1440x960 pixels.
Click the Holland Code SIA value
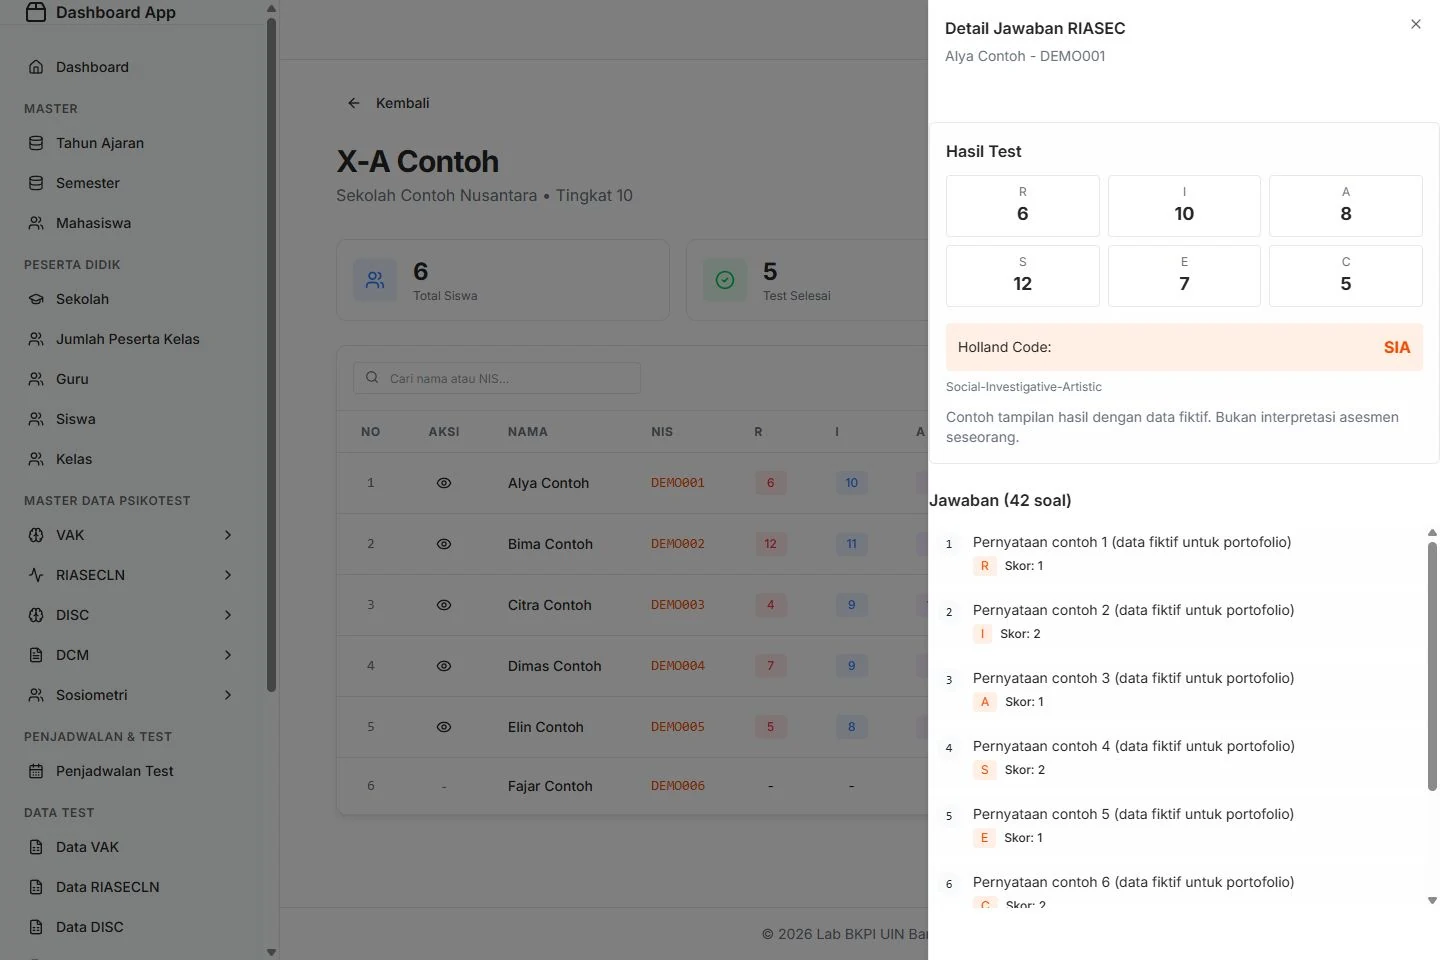click(1397, 347)
